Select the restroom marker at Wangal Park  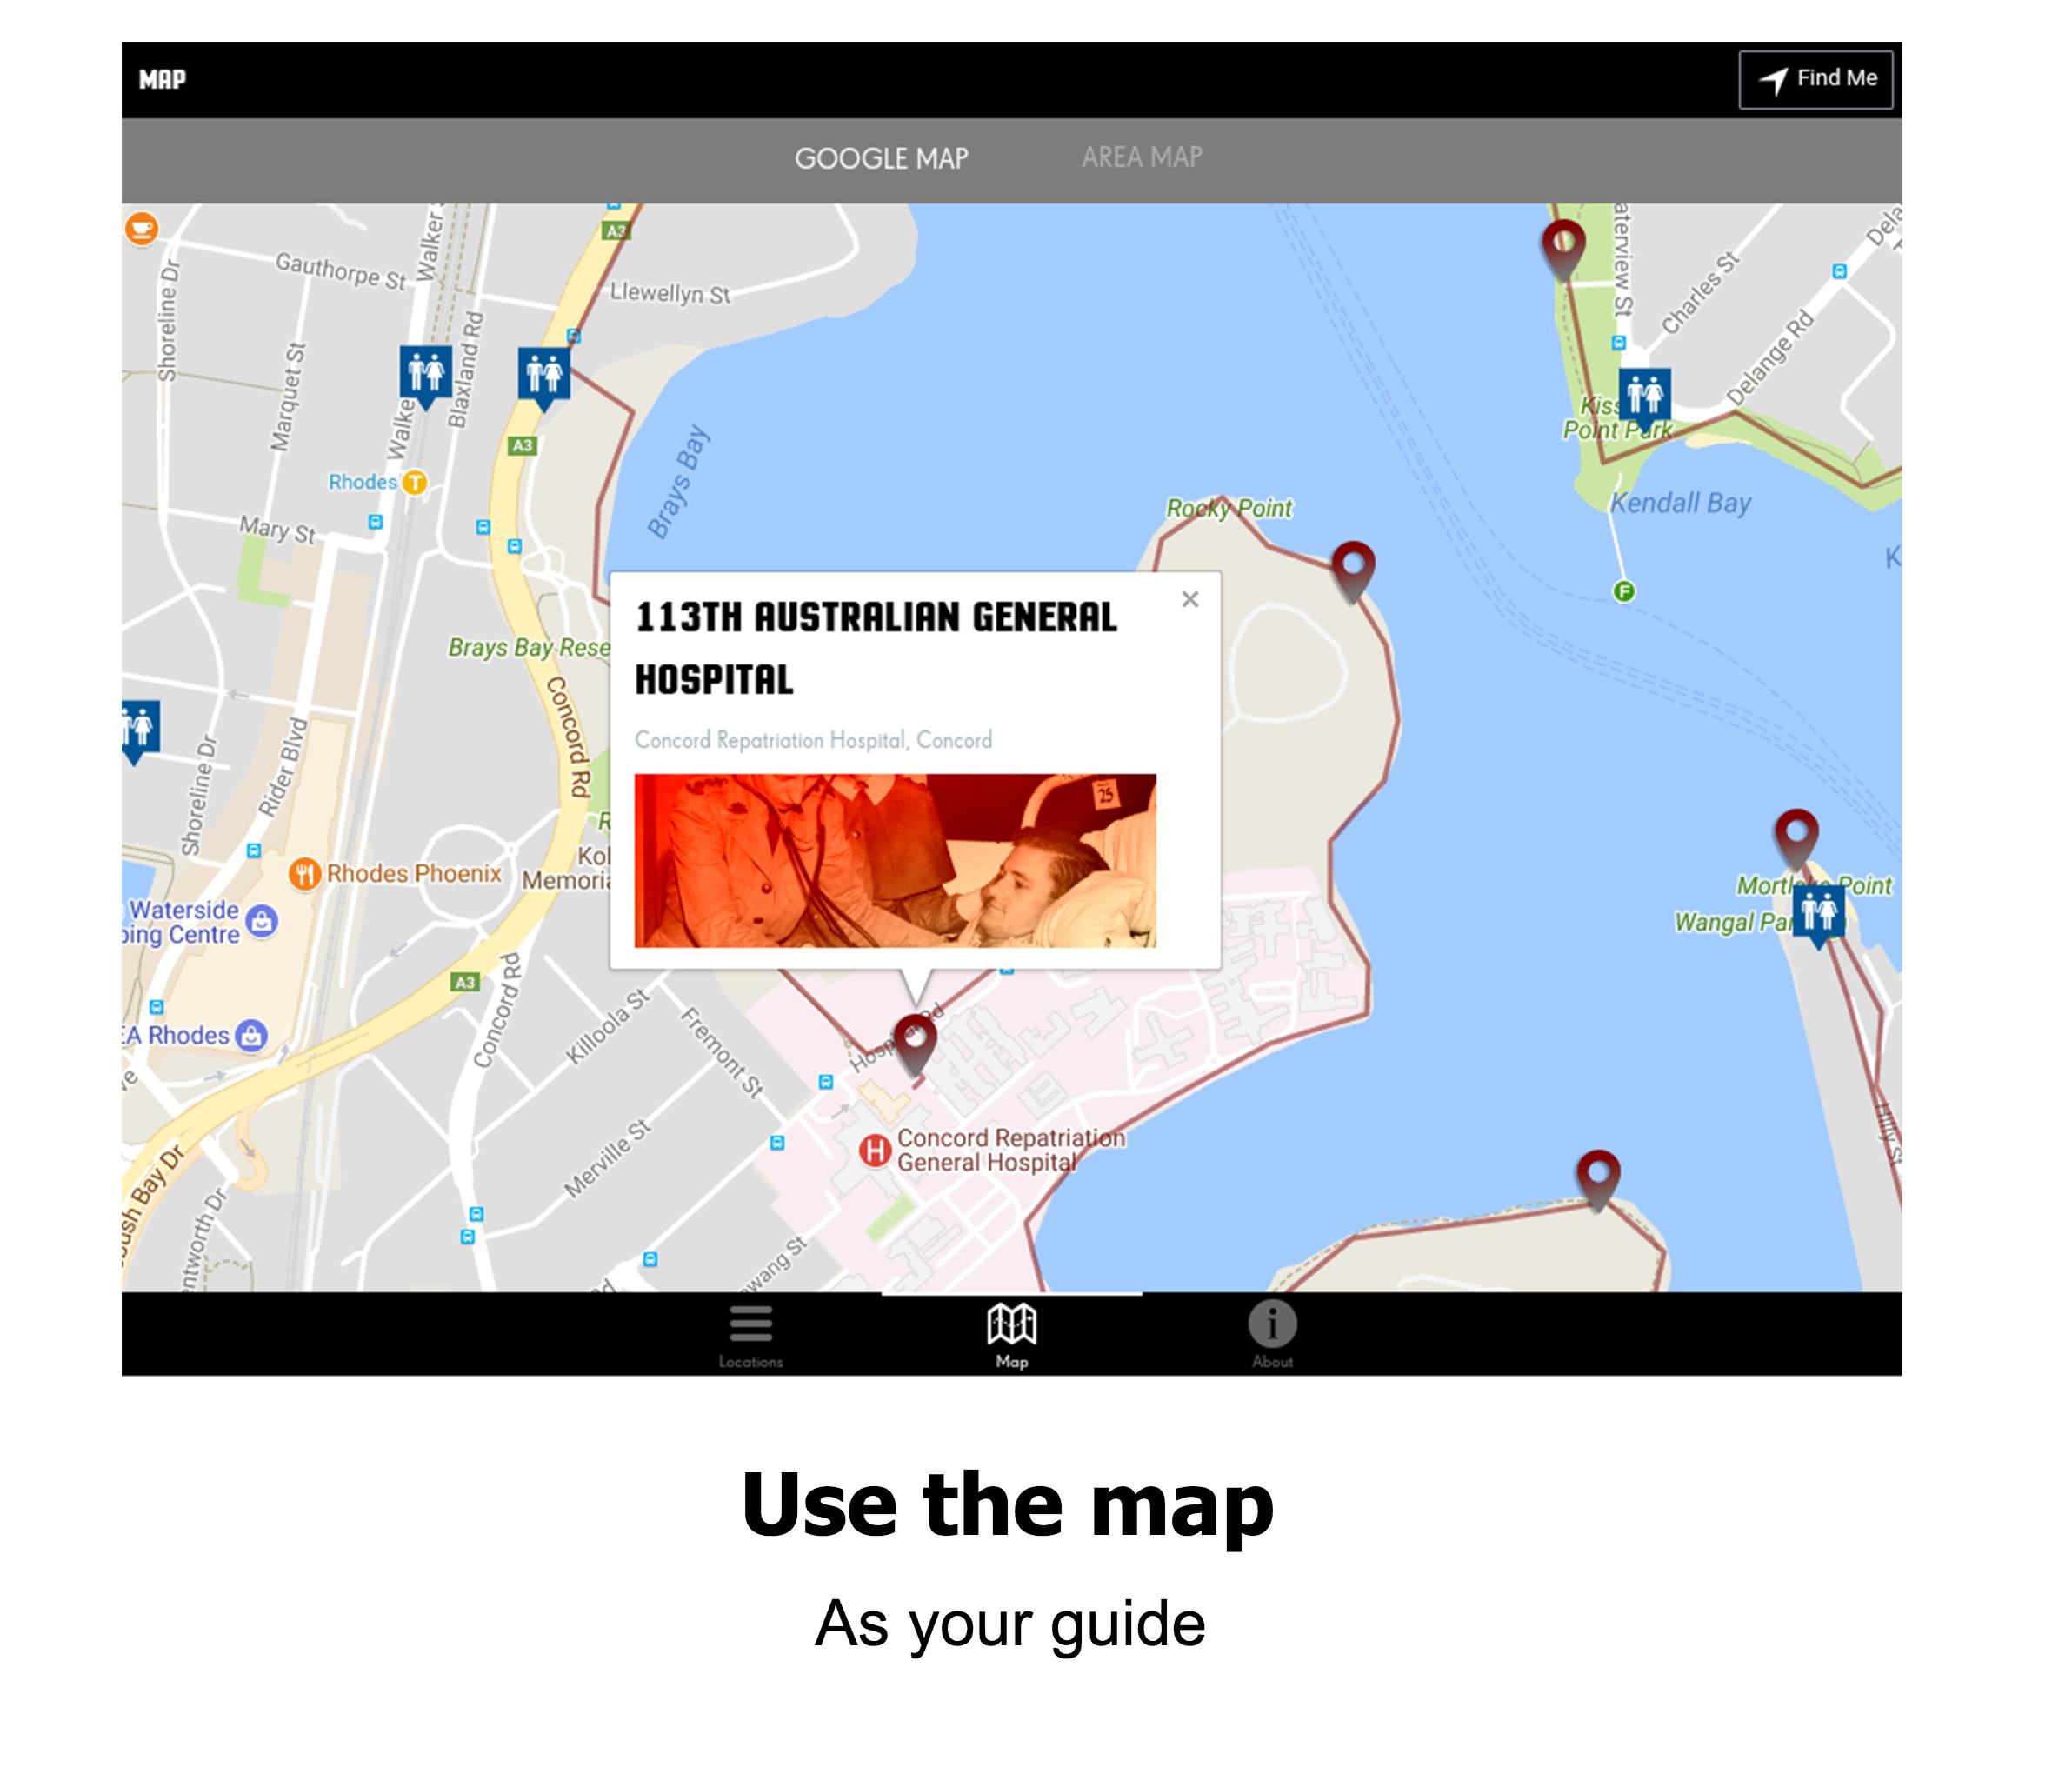[x=1818, y=912]
